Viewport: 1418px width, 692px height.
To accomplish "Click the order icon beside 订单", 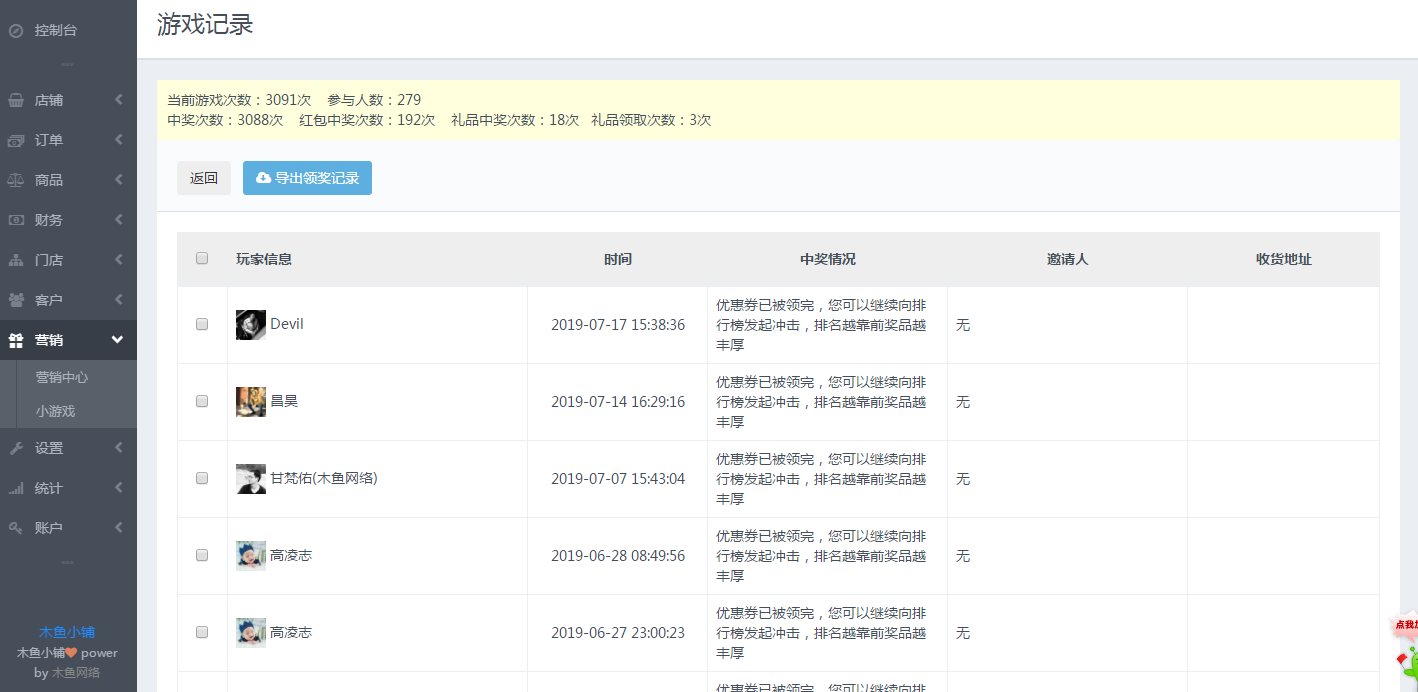I will 16,140.
